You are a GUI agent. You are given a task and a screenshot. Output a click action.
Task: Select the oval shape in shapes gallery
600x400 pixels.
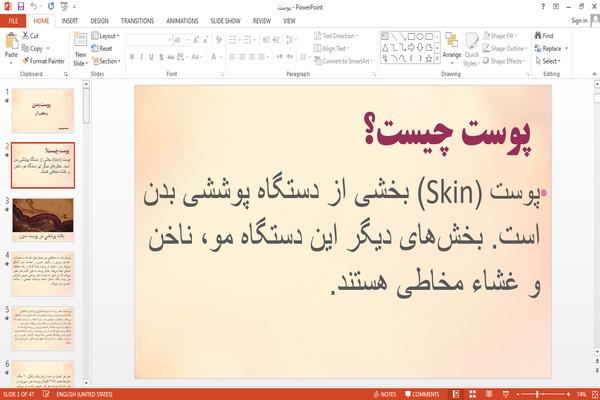(420, 36)
